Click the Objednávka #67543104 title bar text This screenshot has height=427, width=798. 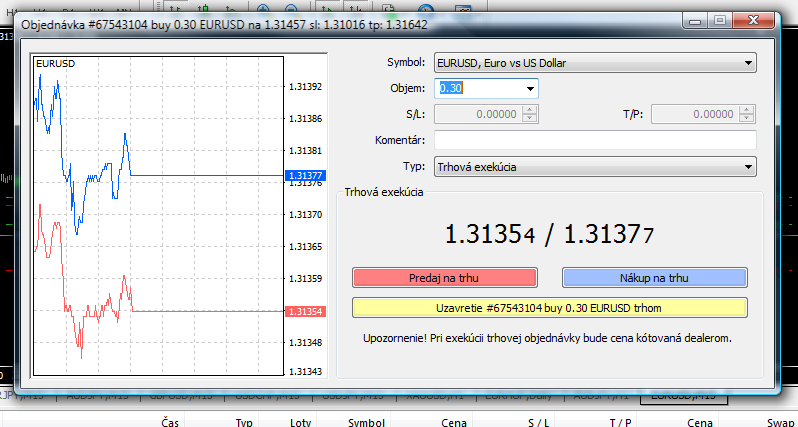[224, 25]
